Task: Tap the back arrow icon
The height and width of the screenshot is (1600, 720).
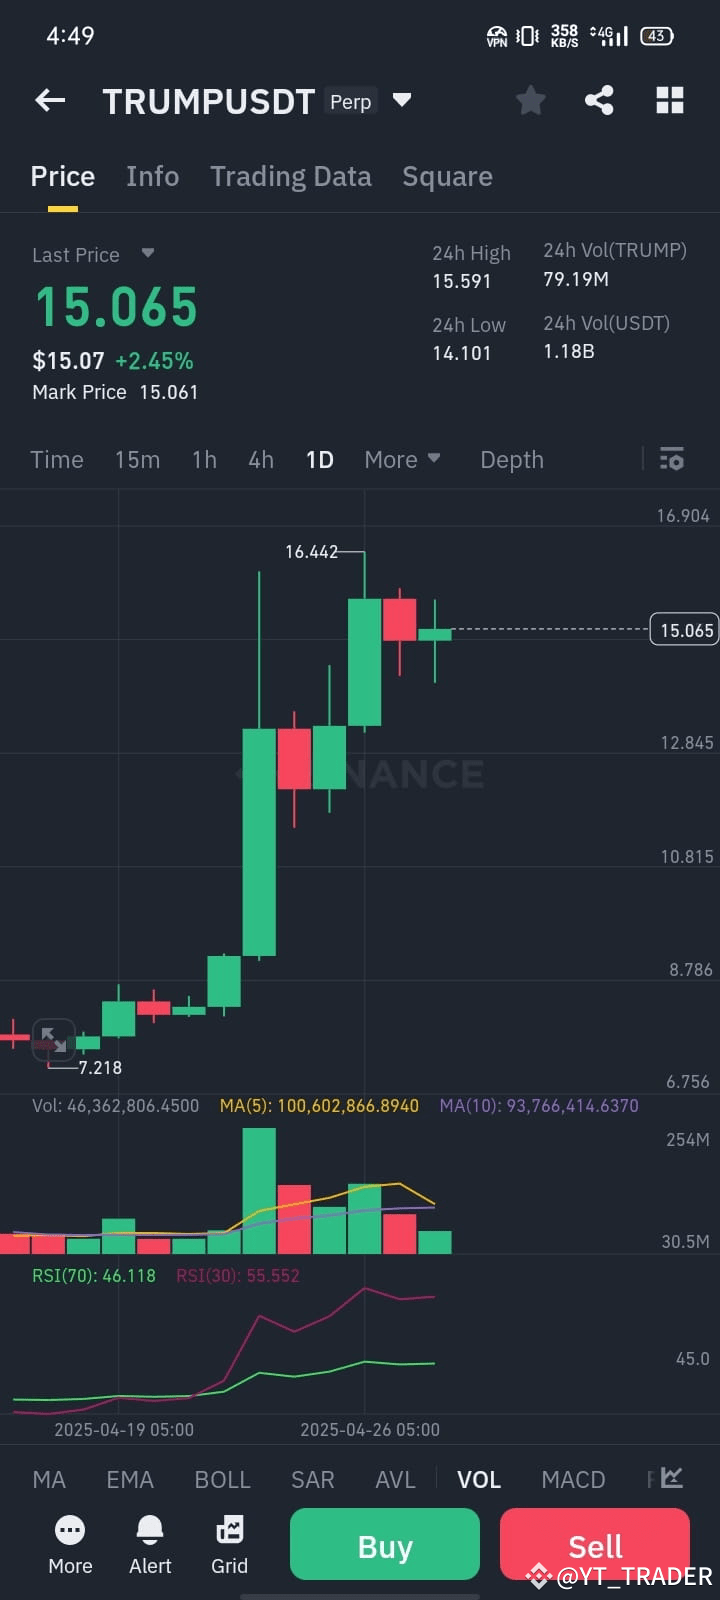Action: (x=50, y=100)
